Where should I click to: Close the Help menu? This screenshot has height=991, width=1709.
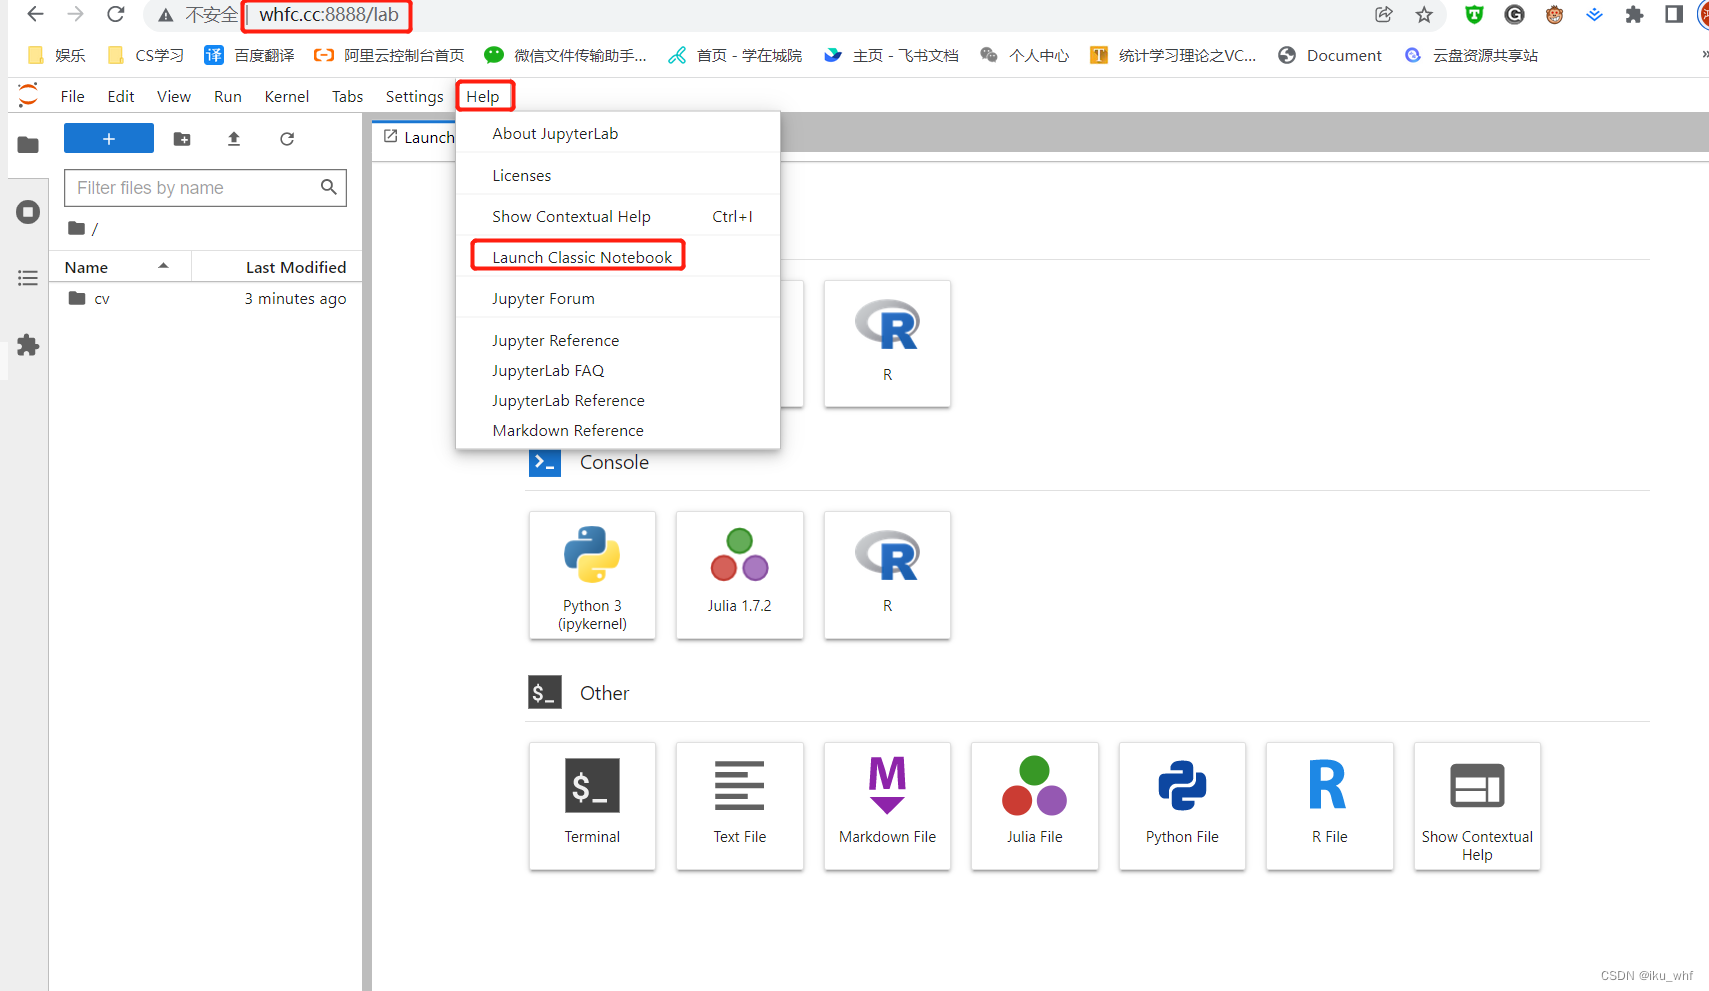(x=483, y=96)
